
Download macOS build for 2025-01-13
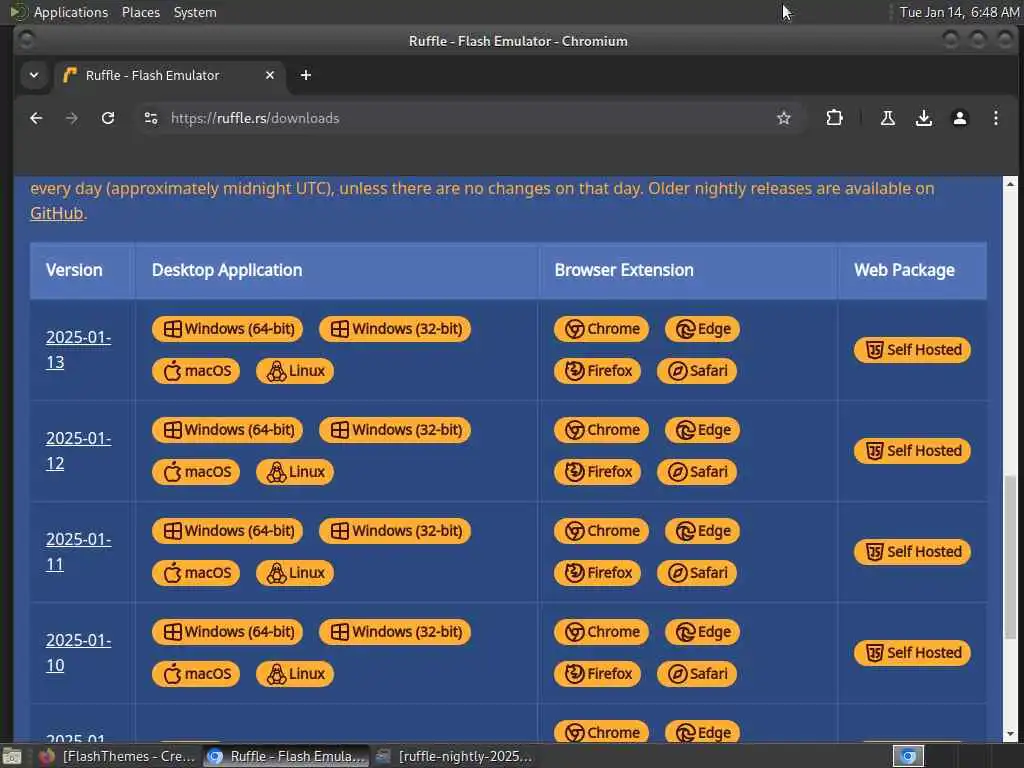coord(196,371)
